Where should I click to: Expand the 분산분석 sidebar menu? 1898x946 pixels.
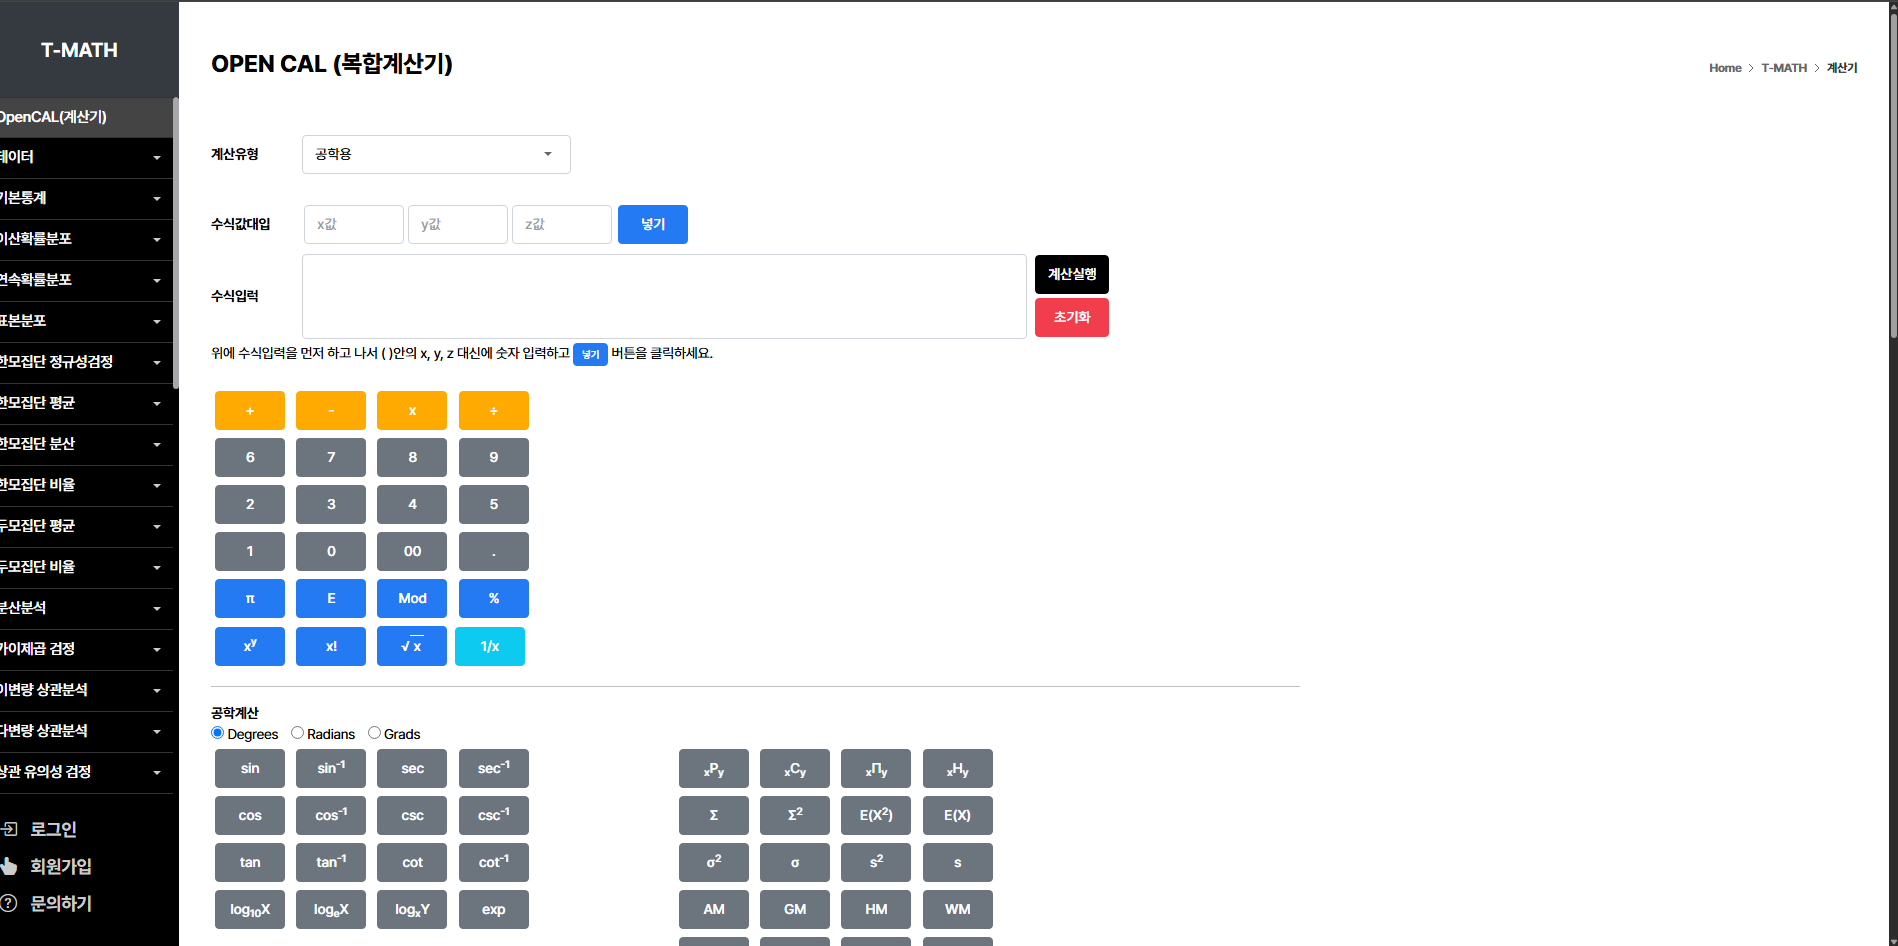[x=80, y=608]
